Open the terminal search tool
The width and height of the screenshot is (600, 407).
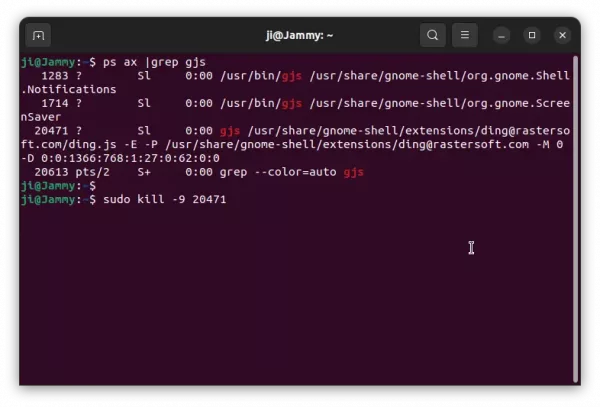(x=432, y=35)
